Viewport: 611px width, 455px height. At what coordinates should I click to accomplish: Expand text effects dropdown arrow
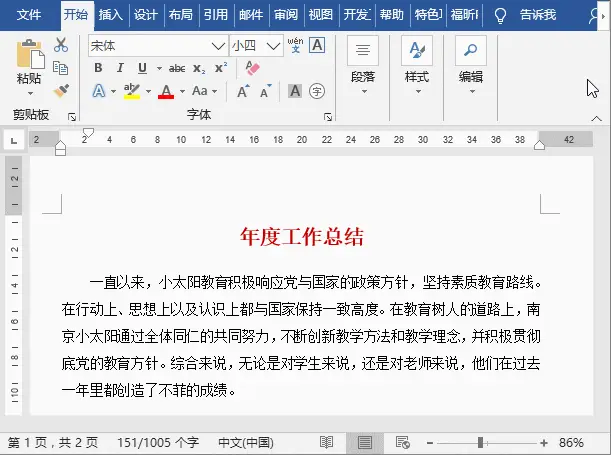[113, 92]
